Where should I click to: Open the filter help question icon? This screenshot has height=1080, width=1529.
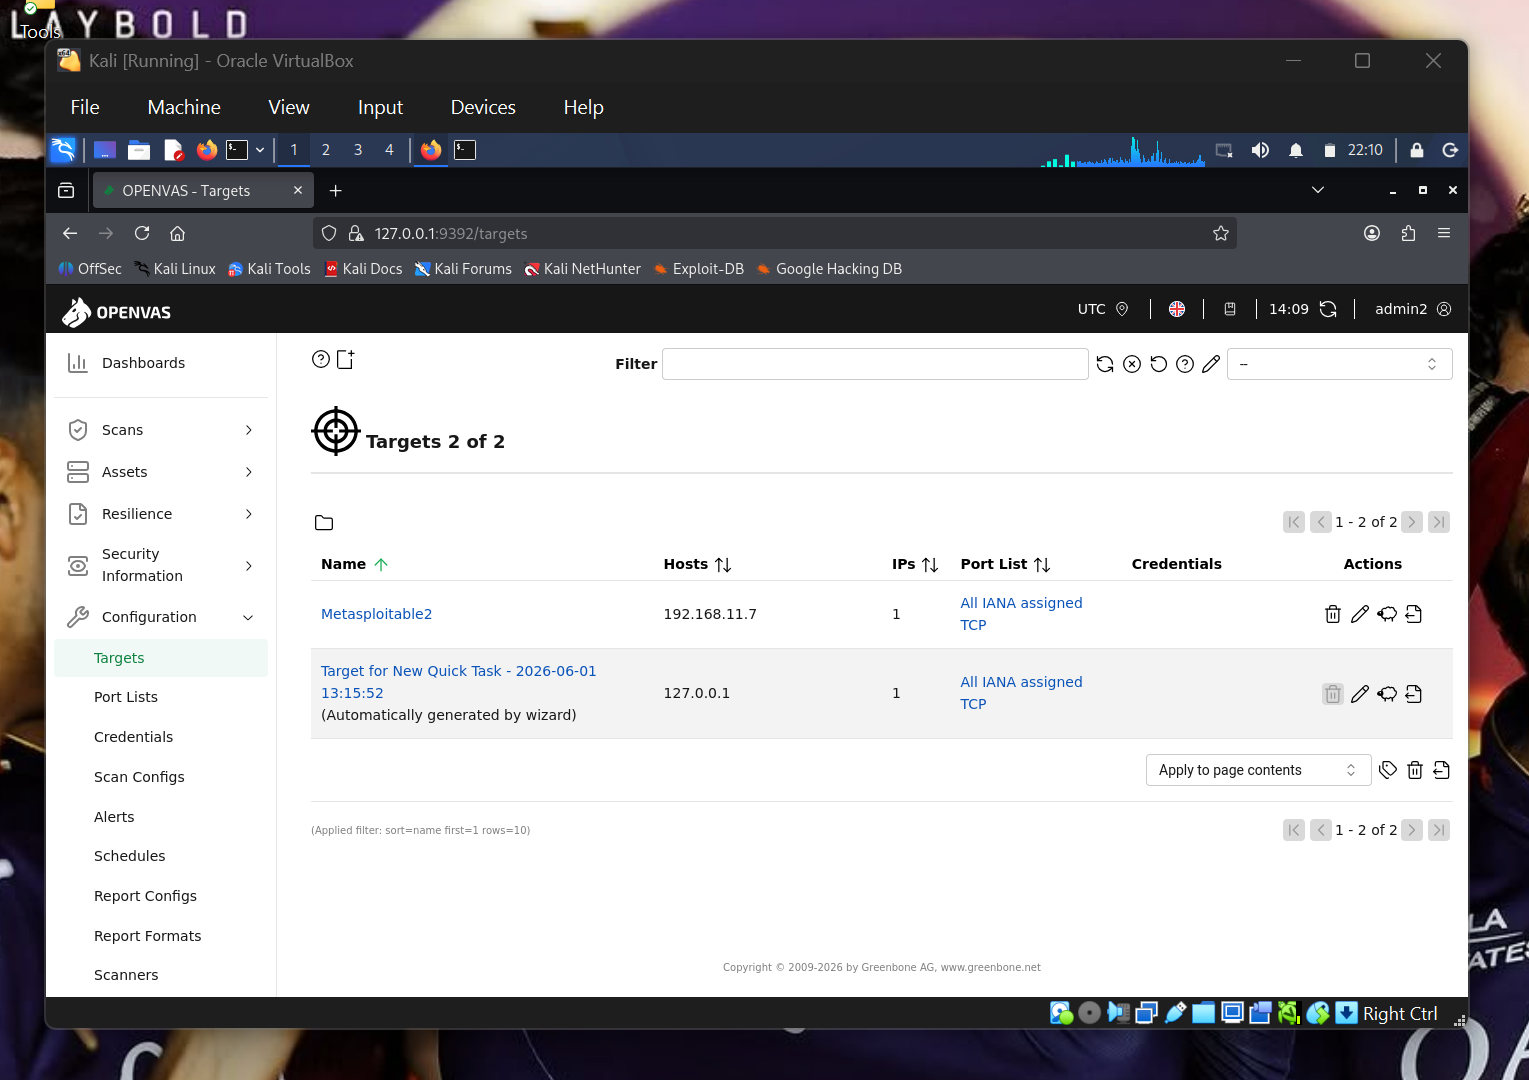[x=1185, y=364]
